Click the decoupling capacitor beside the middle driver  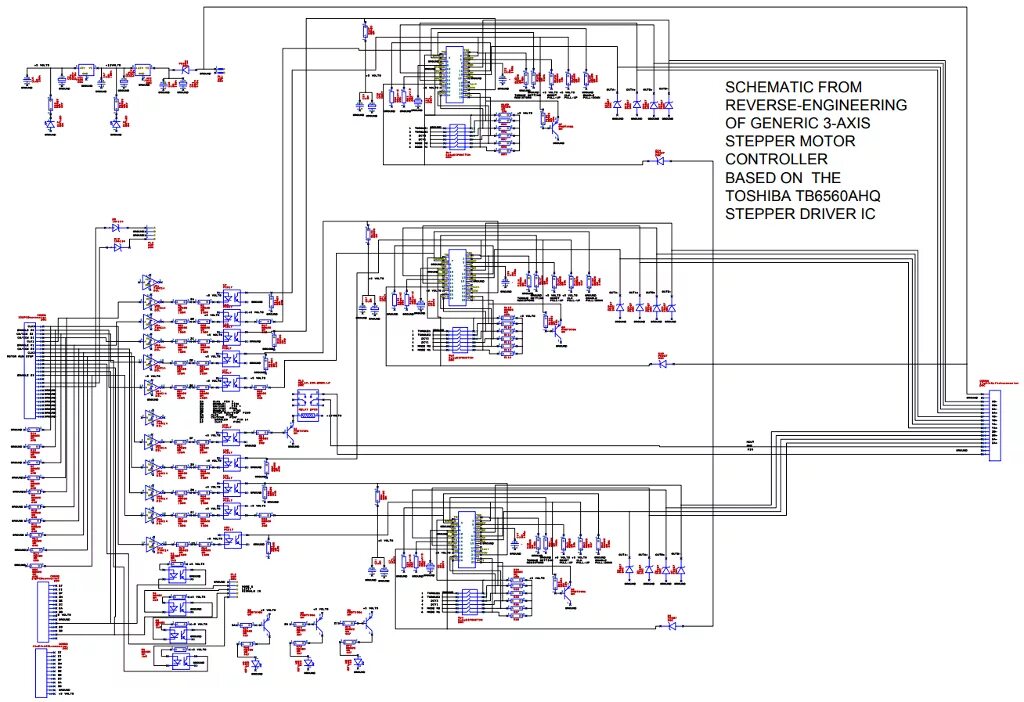point(504,282)
